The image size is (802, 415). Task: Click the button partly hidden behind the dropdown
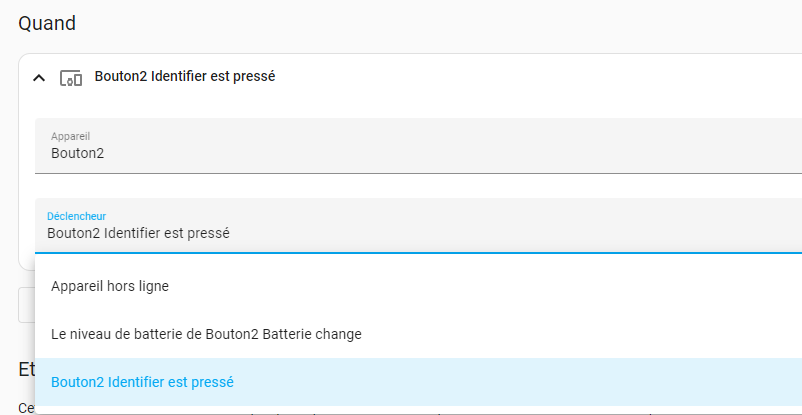click(26, 306)
